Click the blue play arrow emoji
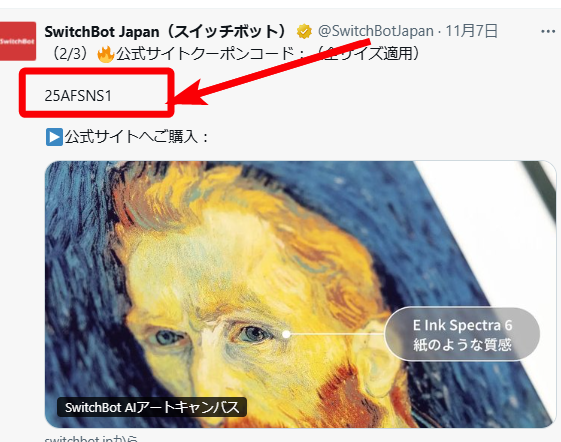The image size is (561, 442). tap(54, 137)
